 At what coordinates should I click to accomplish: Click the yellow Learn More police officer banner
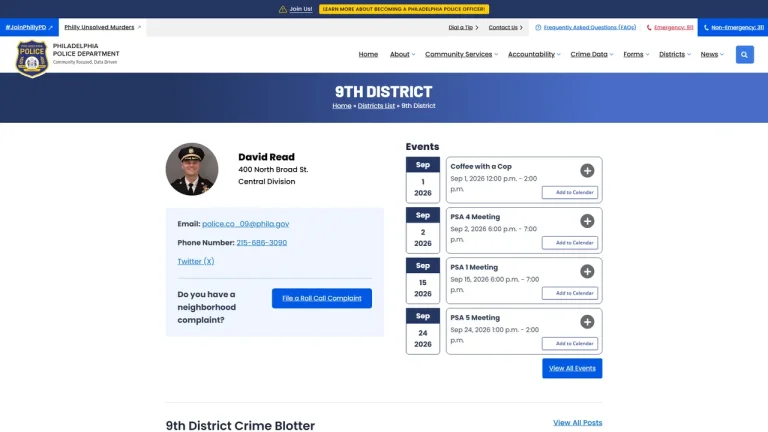tap(404, 9)
